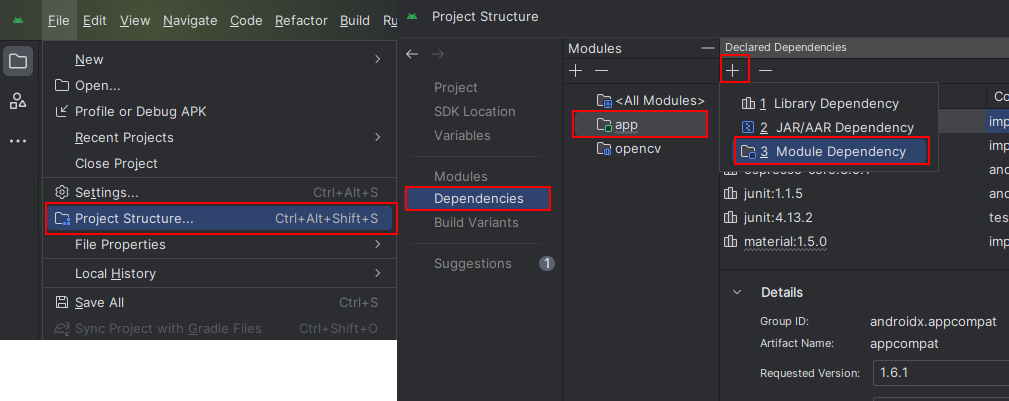Click the more tool windows ellipsis
Screen dimensions: 1009x401
pos(18,141)
